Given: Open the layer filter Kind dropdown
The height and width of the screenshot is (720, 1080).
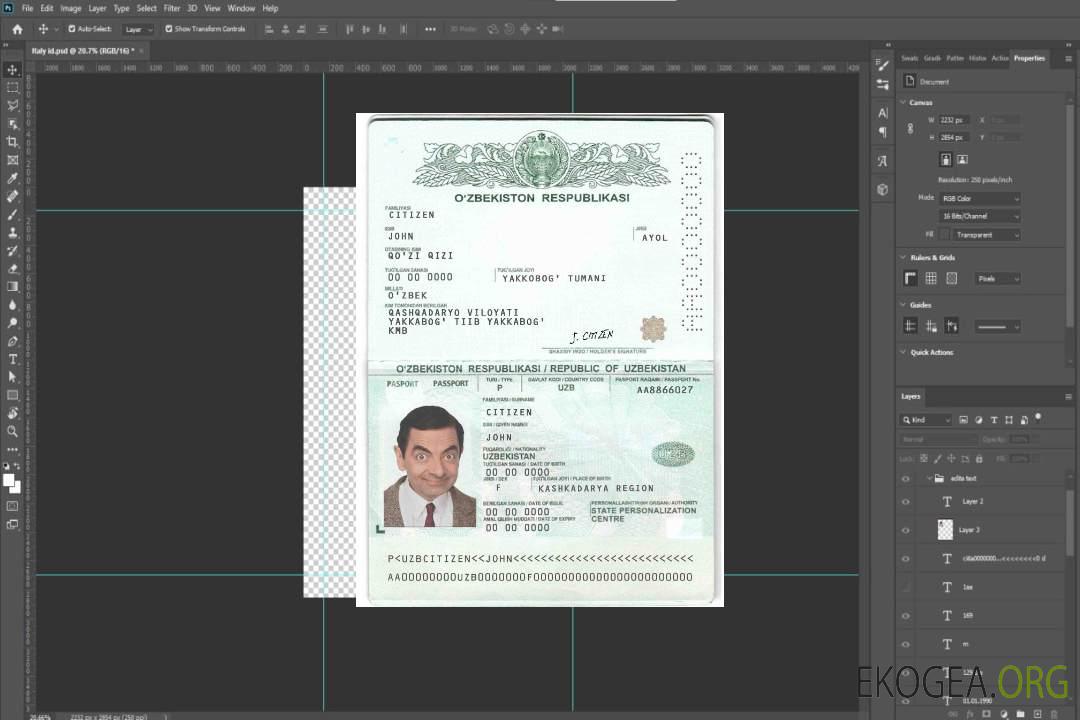Looking at the screenshot, I should 926,420.
